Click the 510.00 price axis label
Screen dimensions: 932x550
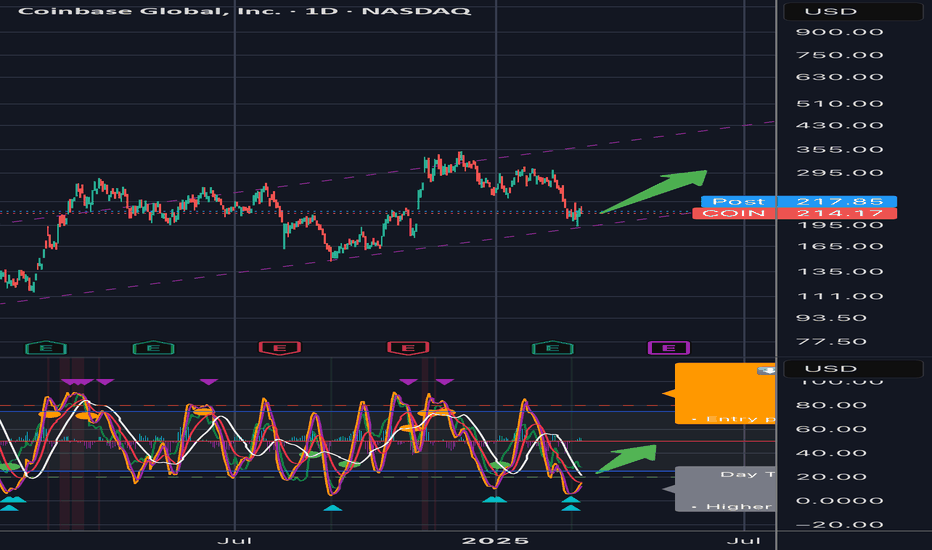(839, 104)
